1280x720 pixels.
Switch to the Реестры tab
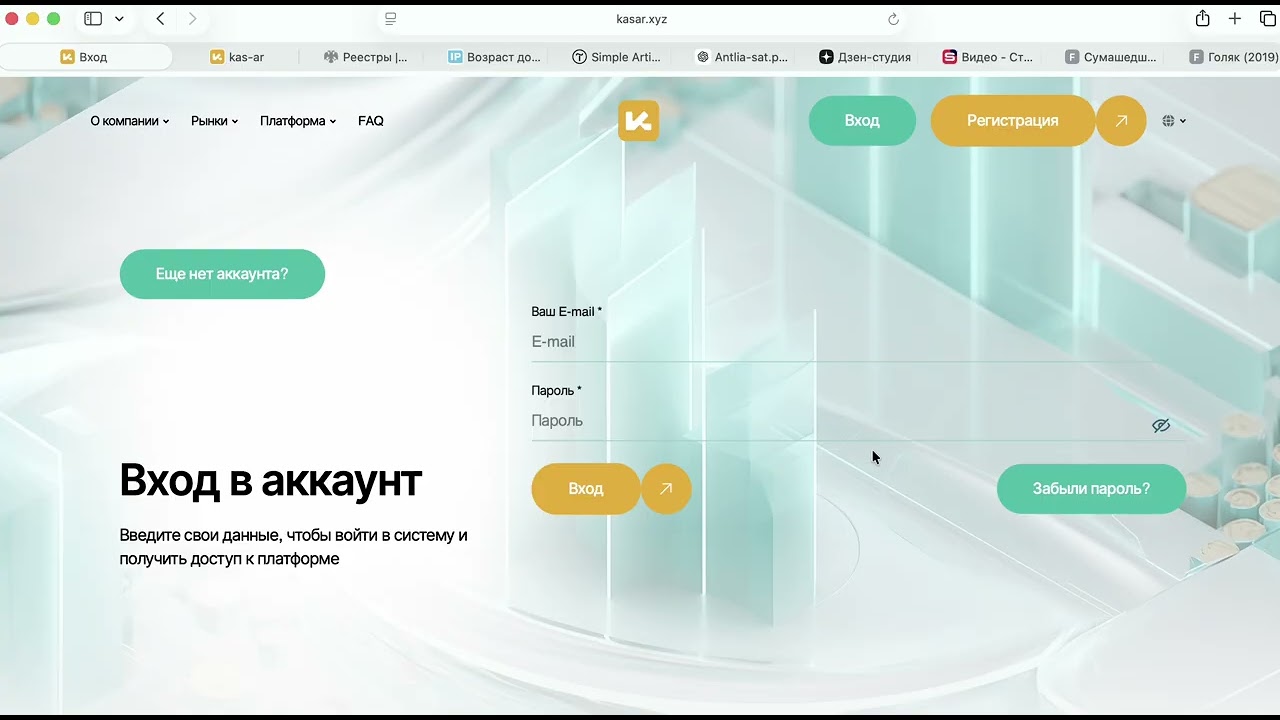tap(365, 57)
